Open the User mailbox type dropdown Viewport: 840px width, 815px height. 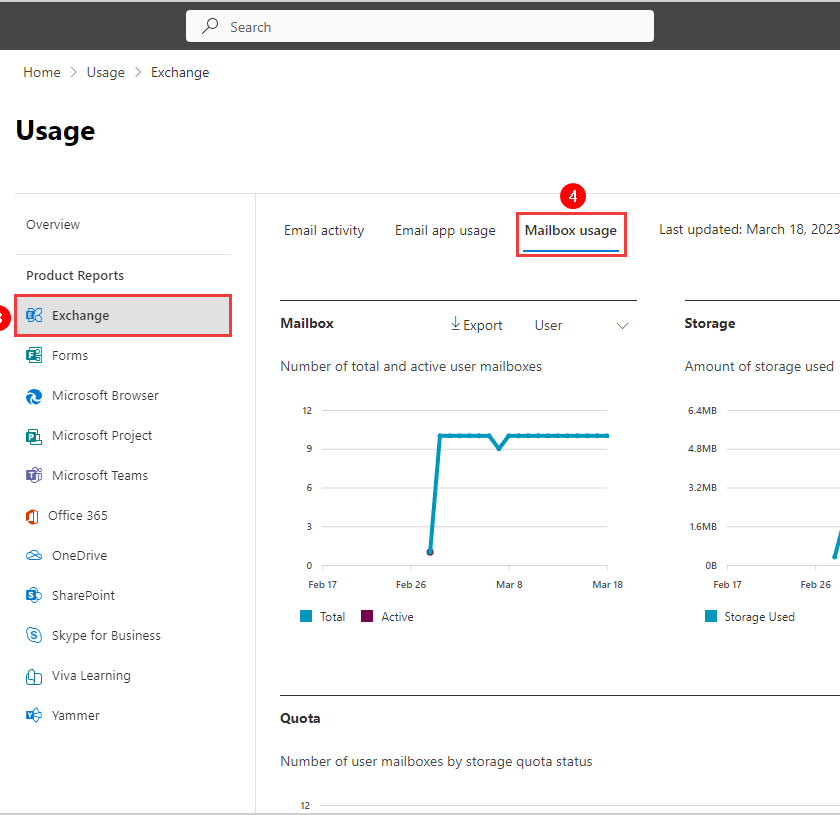[581, 325]
